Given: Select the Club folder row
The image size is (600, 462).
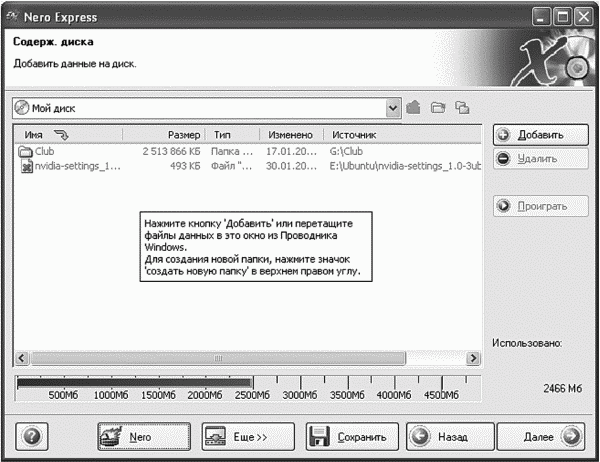Looking at the screenshot, I should click(248, 151).
